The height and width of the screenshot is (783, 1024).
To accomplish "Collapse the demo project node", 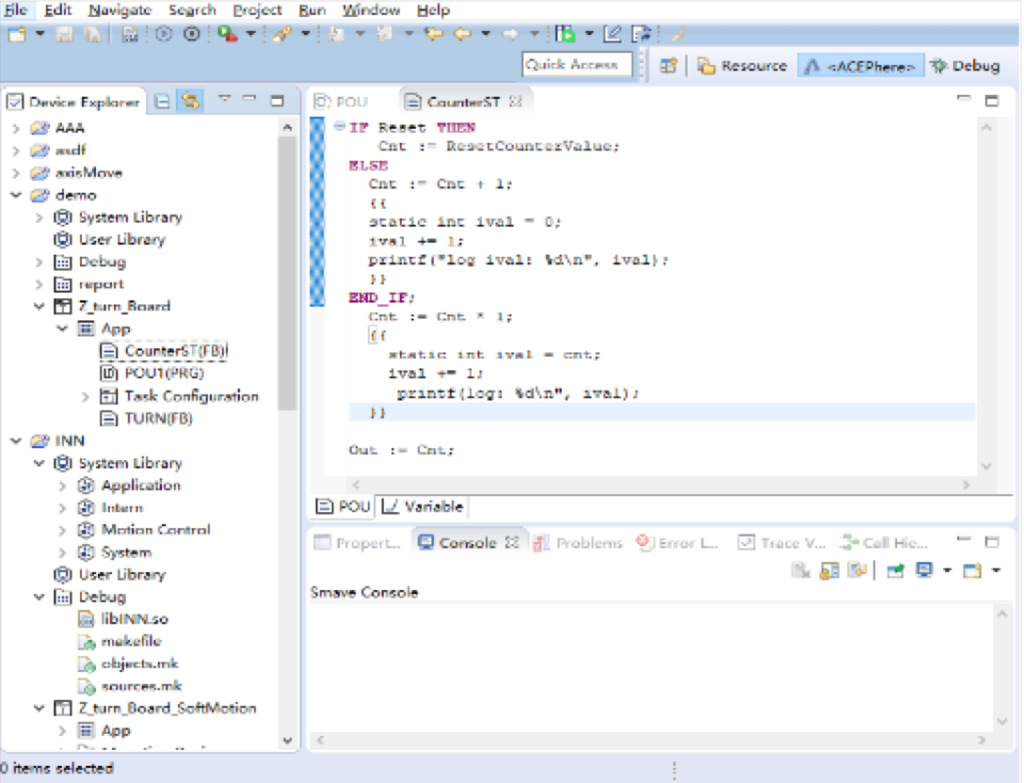I will [x=16, y=195].
